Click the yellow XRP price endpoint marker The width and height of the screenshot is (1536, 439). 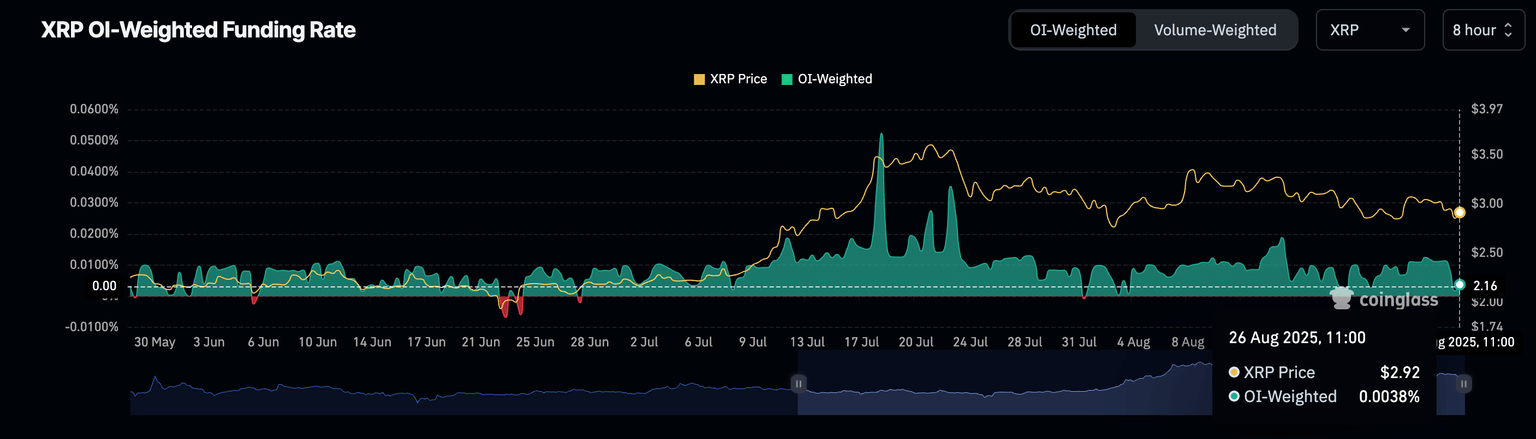tap(1459, 212)
